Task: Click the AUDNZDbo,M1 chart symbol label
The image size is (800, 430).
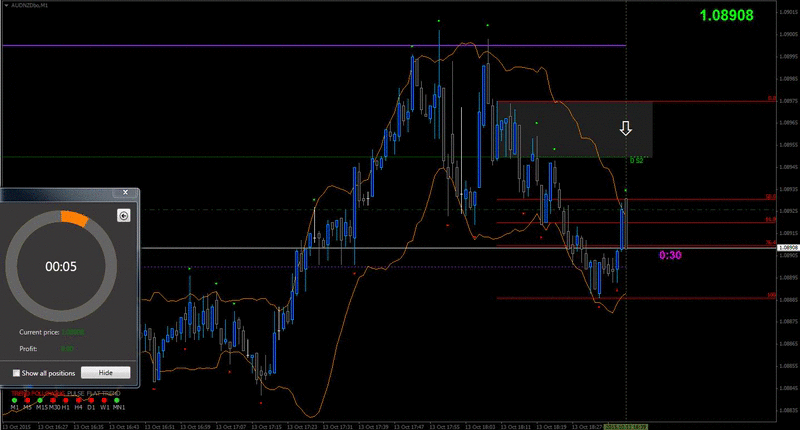Action: tap(30, 5)
